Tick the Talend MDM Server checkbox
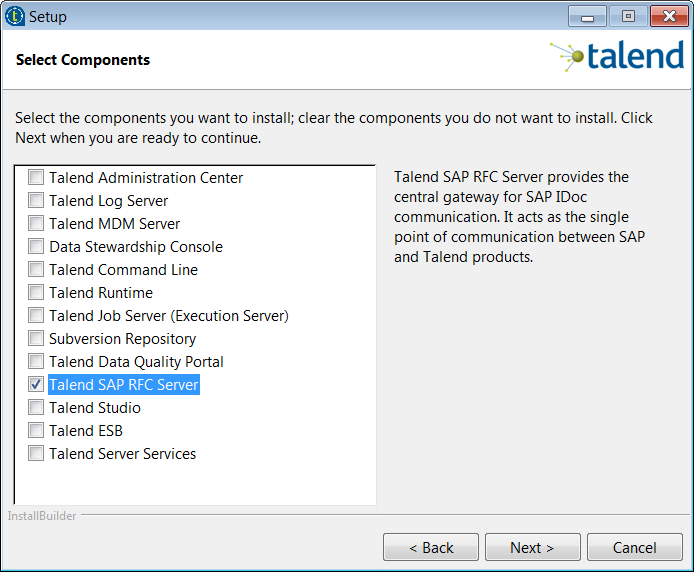Image resolution: width=694 pixels, height=572 pixels. tap(36, 224)
